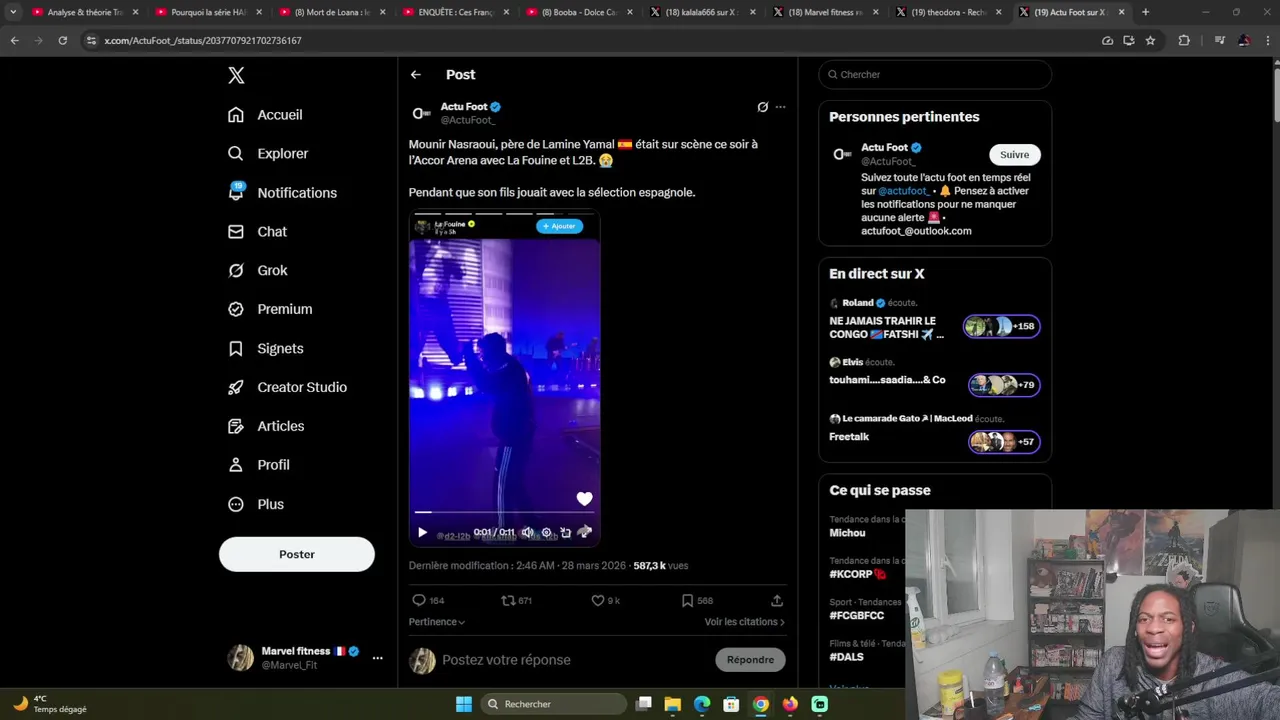Open the Chat messages section
This screenshot has height=720, width=1280.
pos(257,232)
